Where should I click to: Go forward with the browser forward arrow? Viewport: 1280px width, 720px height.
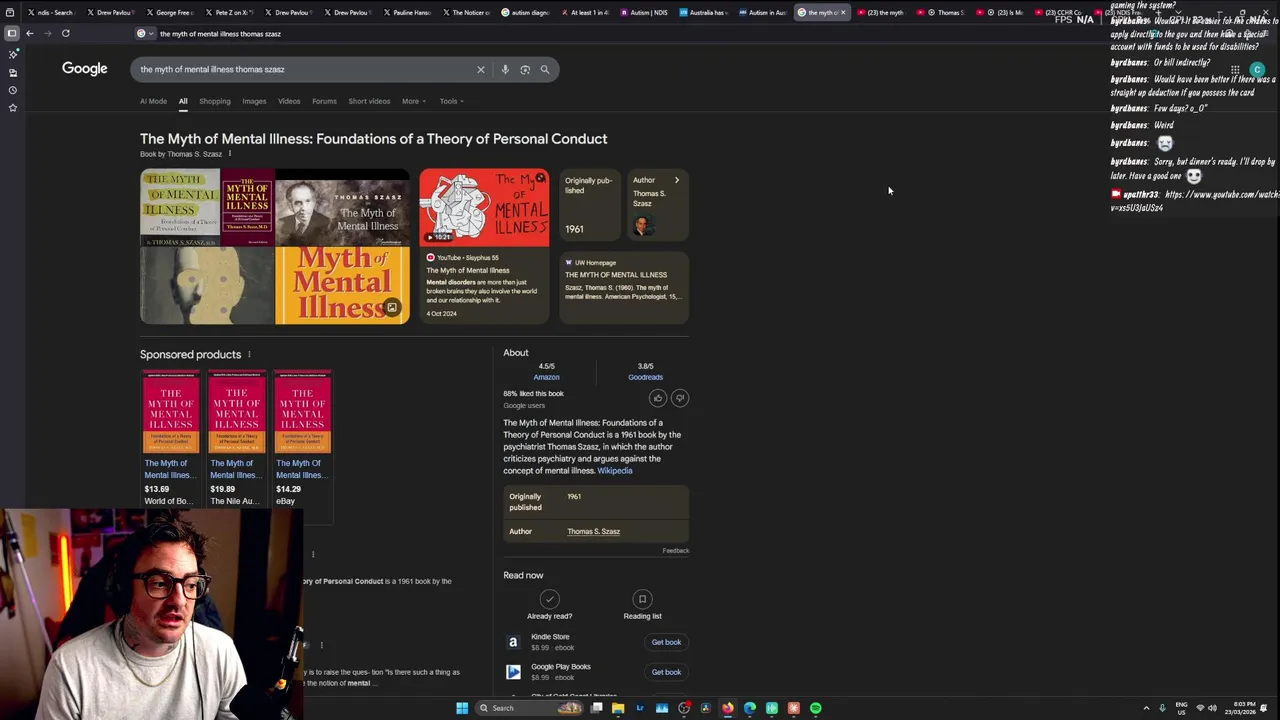click(47, 33)
